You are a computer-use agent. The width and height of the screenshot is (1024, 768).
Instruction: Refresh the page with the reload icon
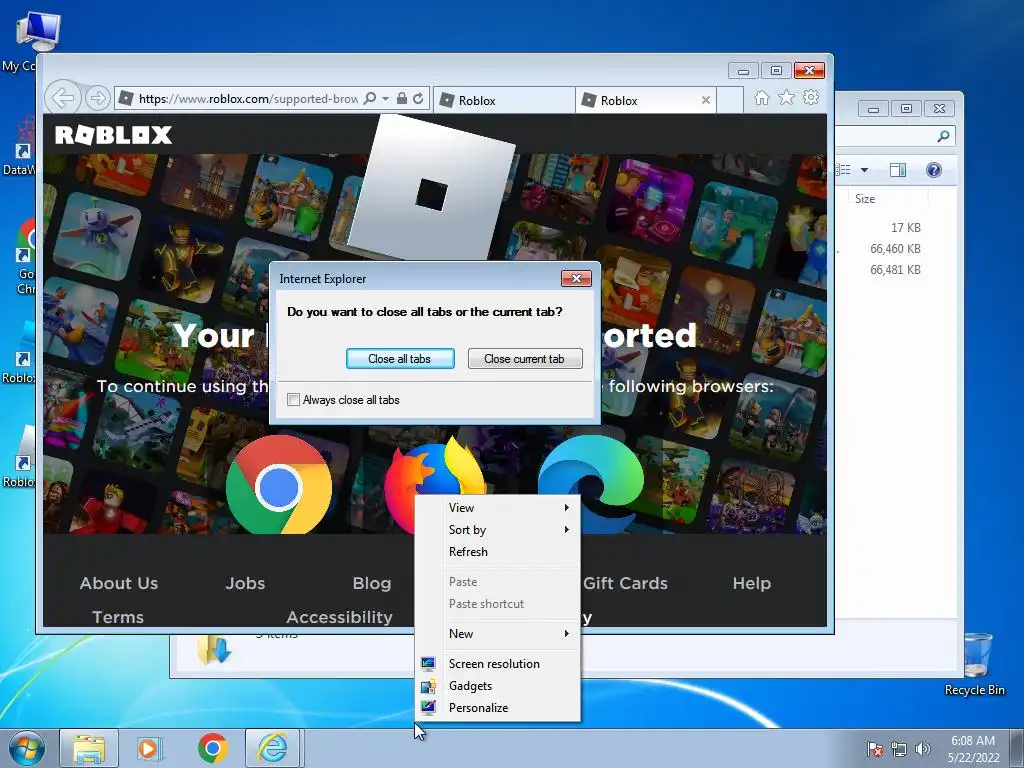418,99
